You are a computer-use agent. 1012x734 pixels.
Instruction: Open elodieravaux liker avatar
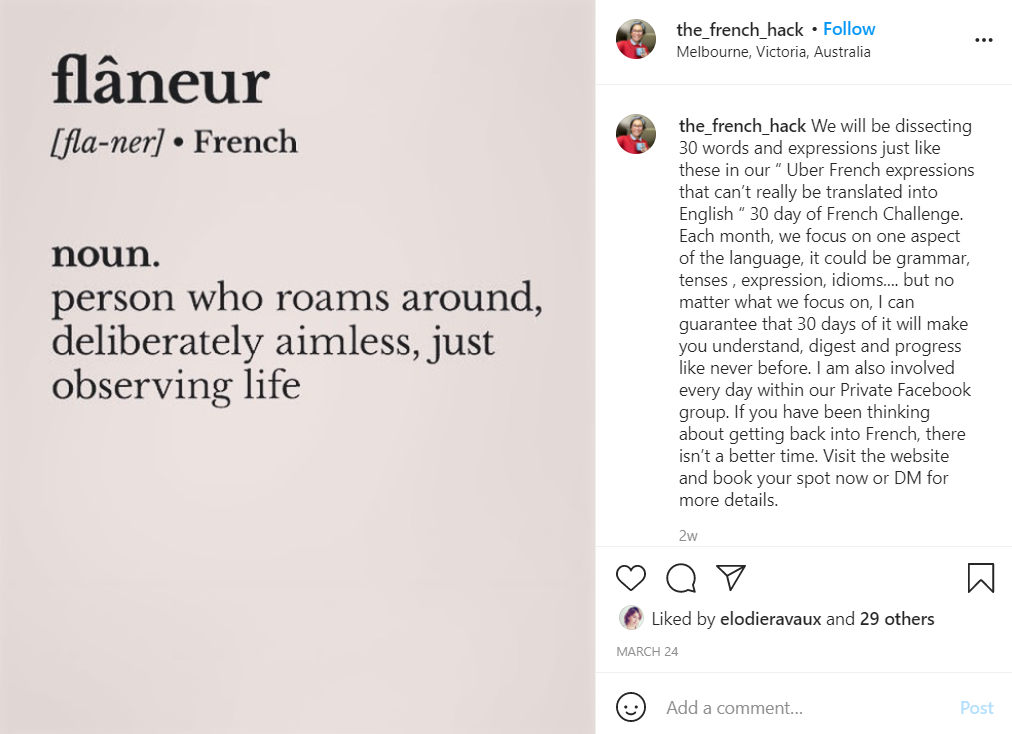631,618
